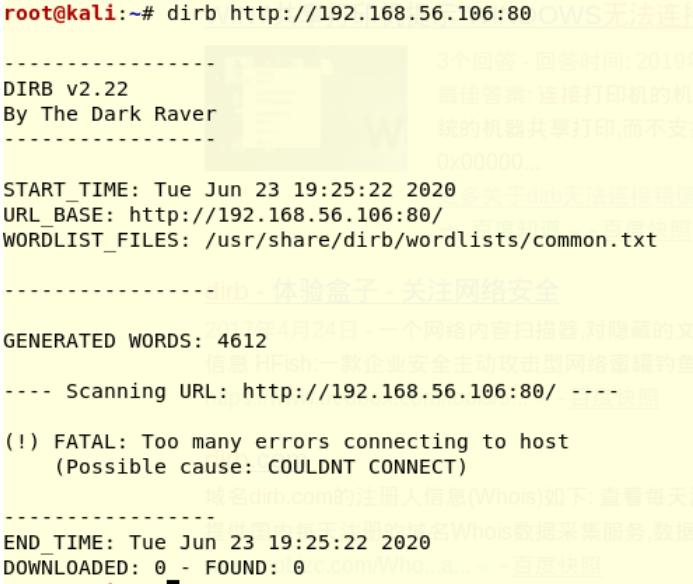The width and height of the screenshot is (693, 584).
Task: Click the FATAL Too many errors message
Action: click(286, 442)
